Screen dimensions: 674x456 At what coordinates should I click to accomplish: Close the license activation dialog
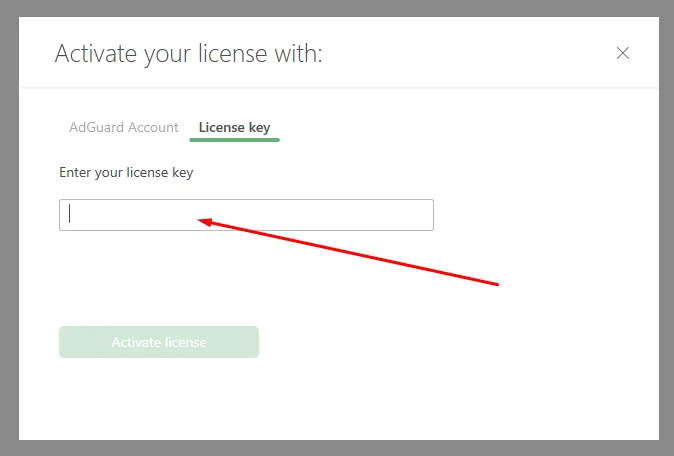click(623, 53)
